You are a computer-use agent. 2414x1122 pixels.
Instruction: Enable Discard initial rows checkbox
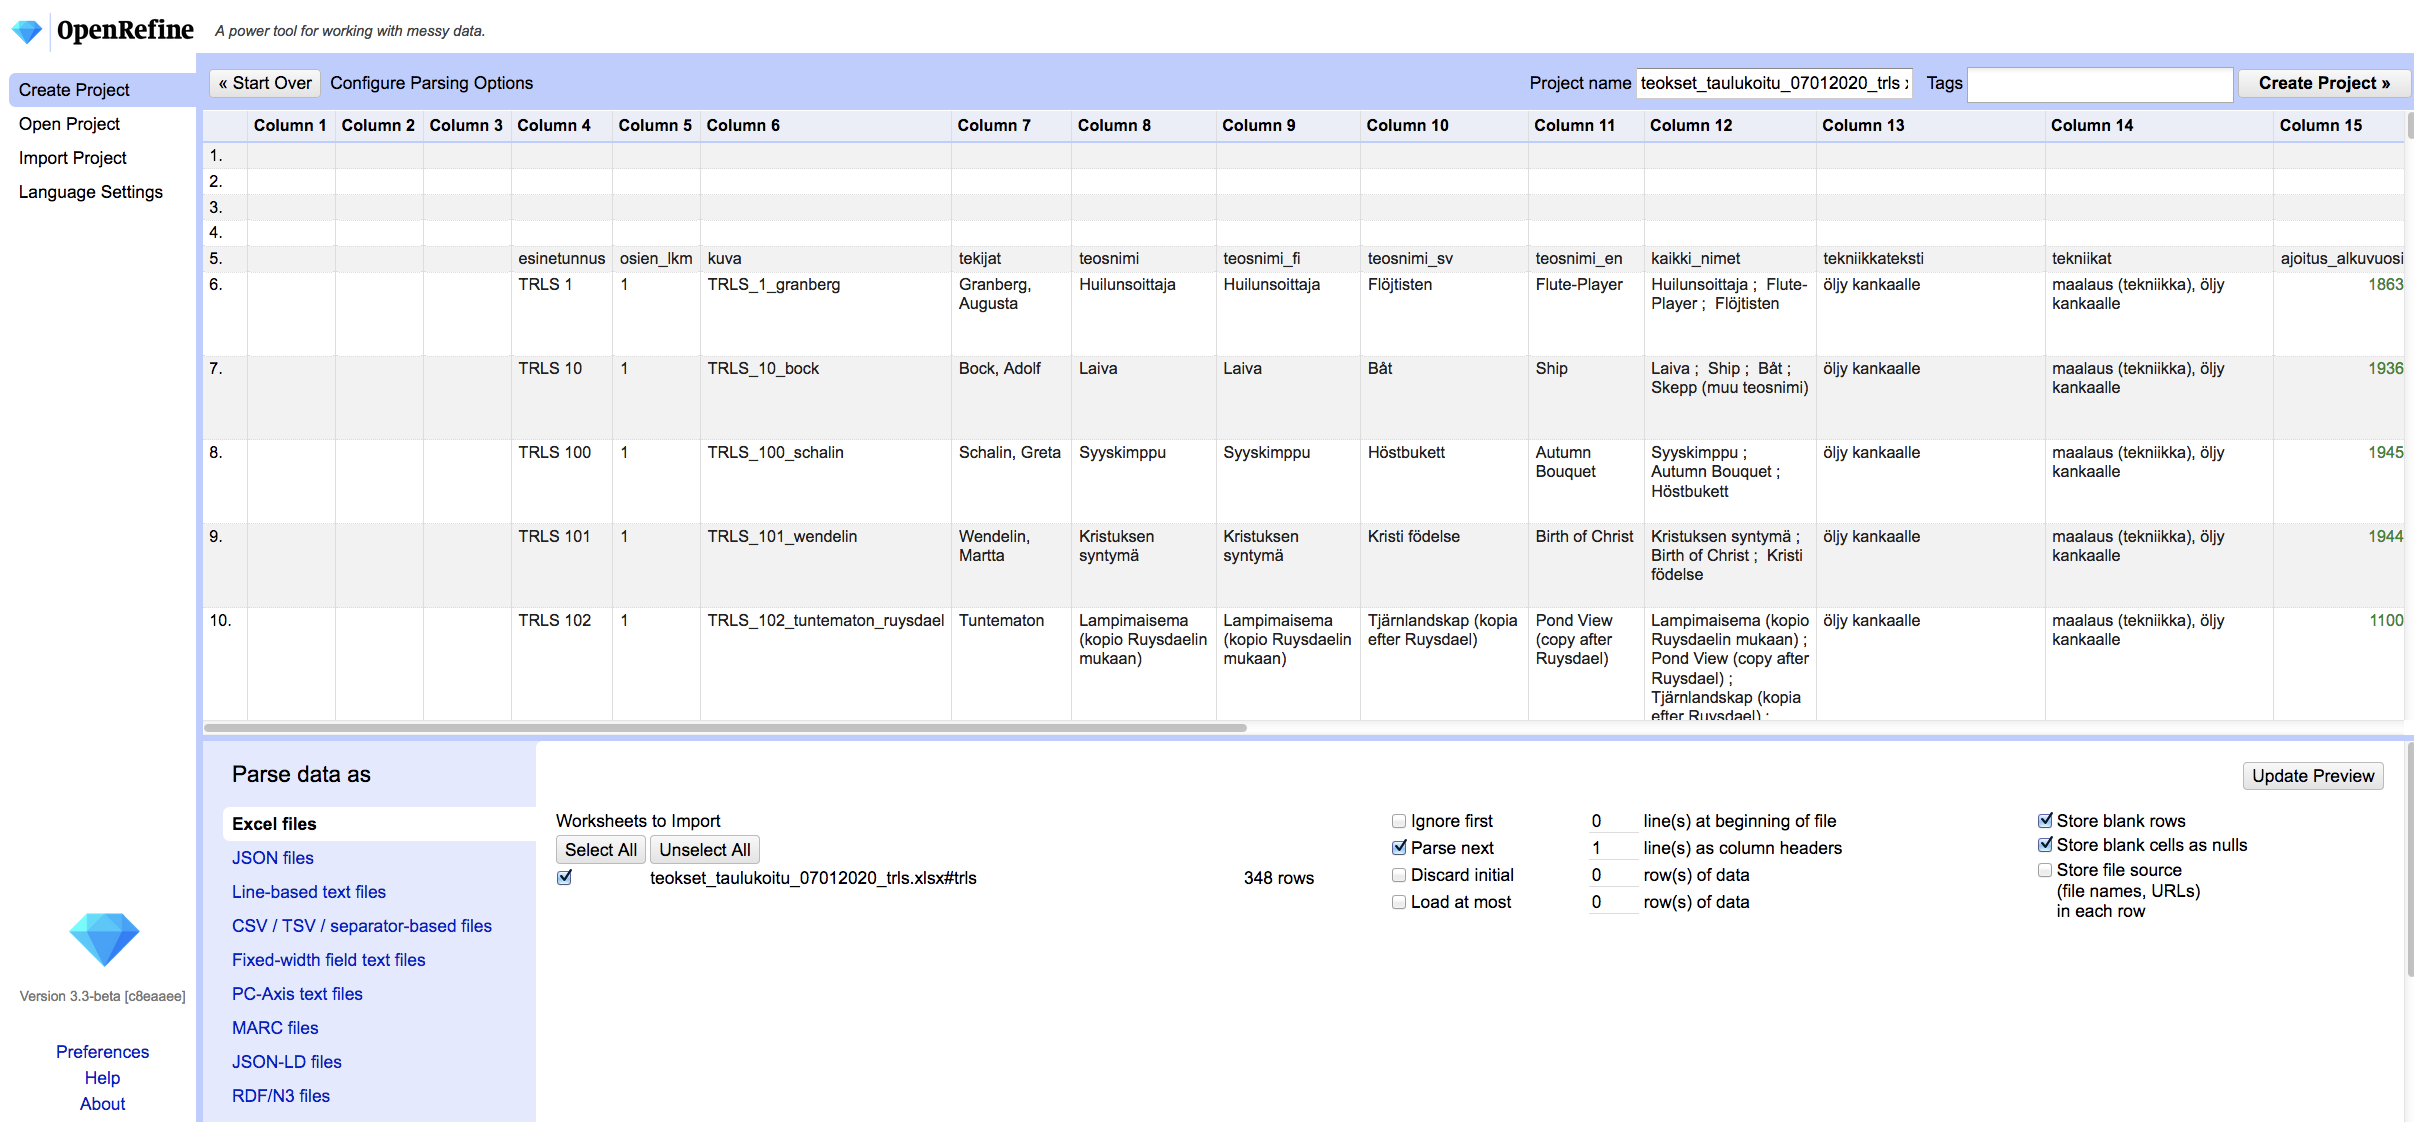point(1399,875)
